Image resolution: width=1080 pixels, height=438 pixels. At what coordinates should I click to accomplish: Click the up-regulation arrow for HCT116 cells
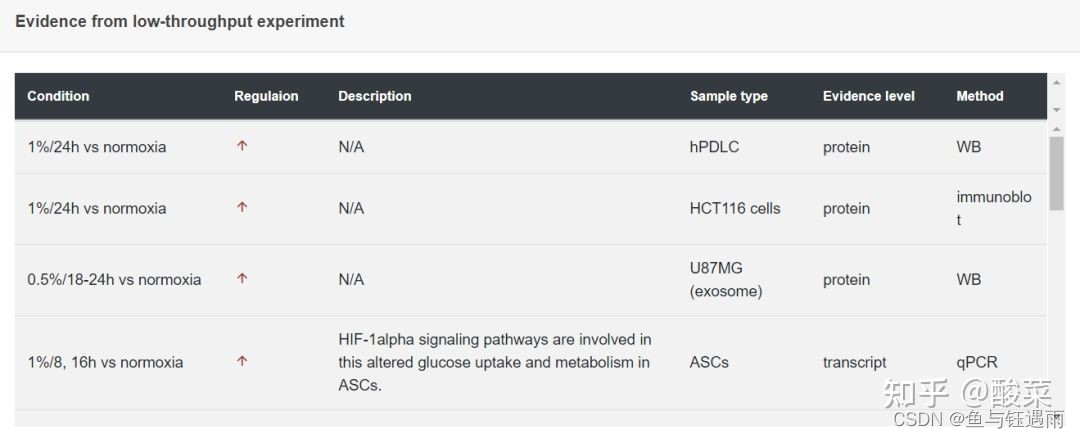[242, 207]
